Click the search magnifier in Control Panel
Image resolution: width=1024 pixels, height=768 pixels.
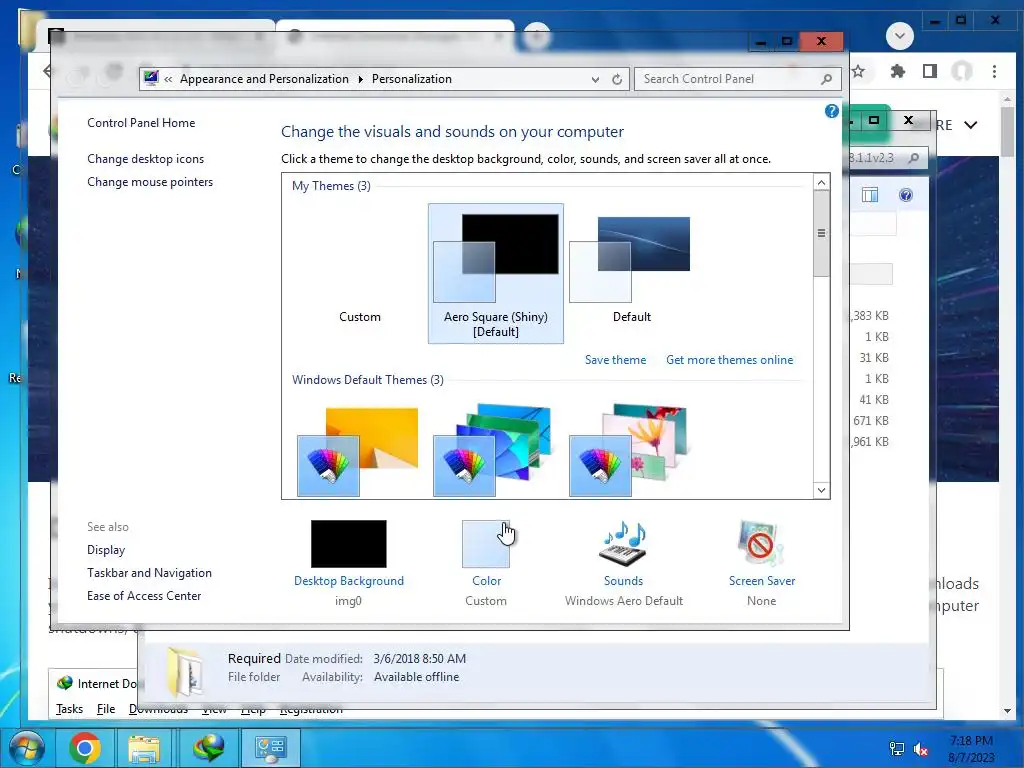(x=826, y=79)
